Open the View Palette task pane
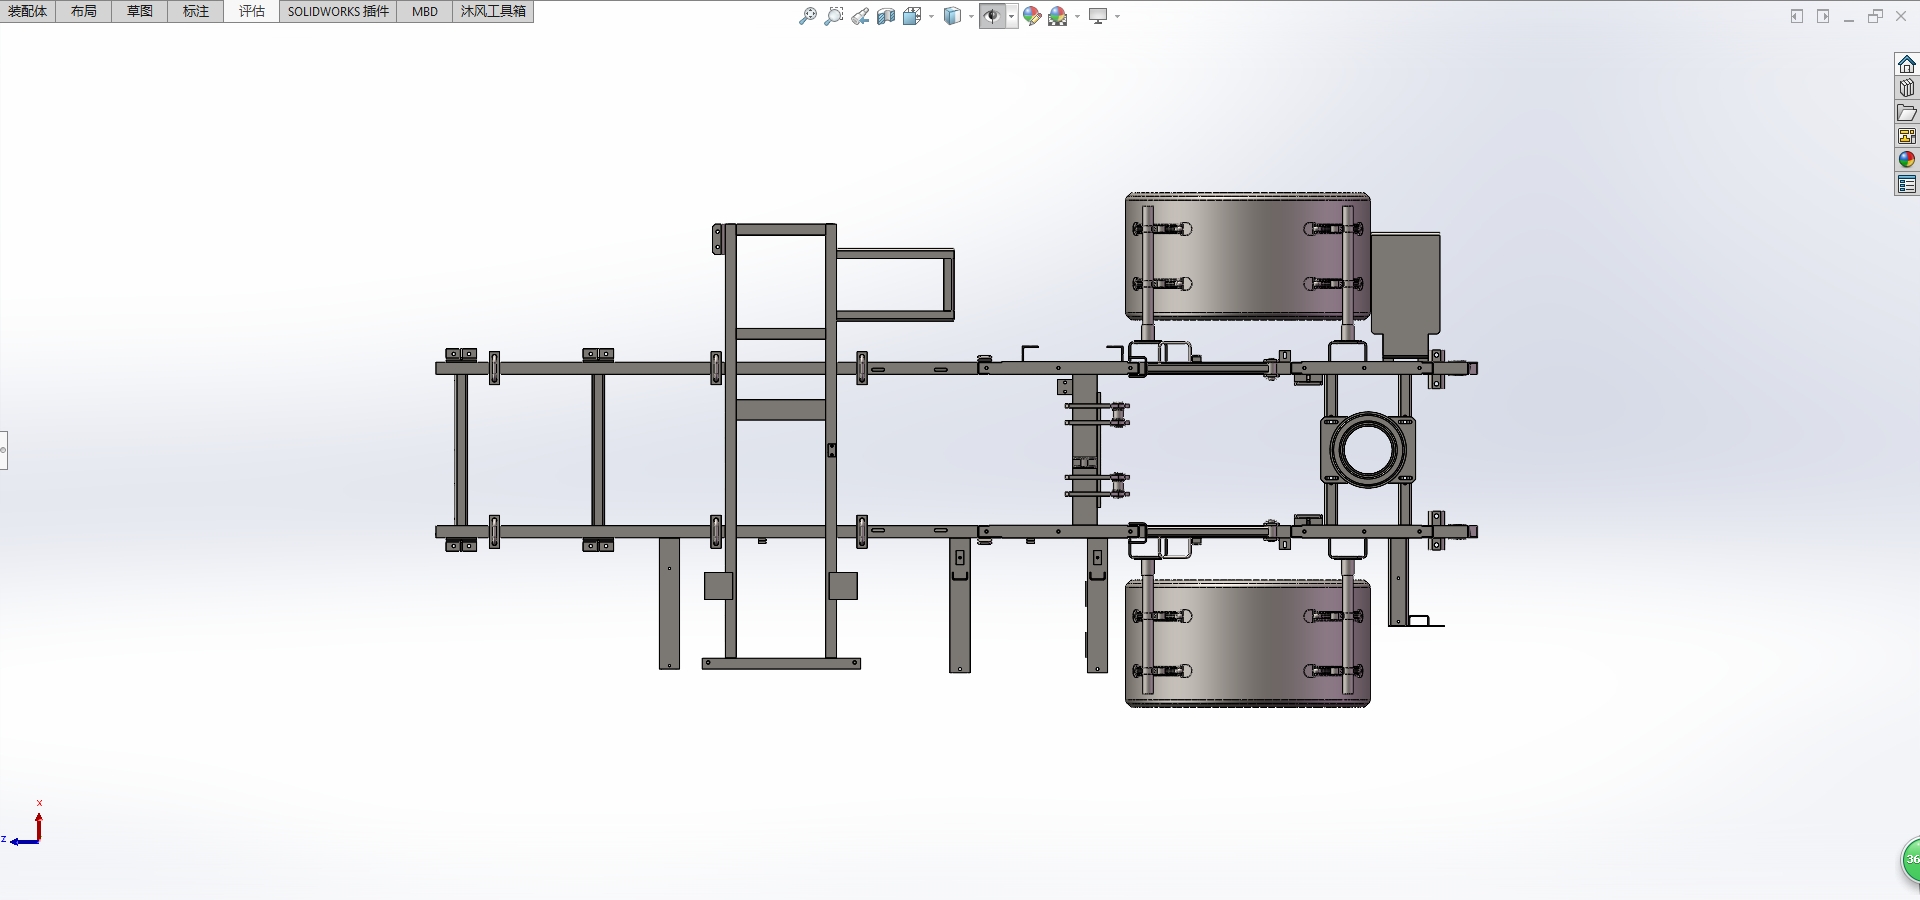 click(1907, 136)
